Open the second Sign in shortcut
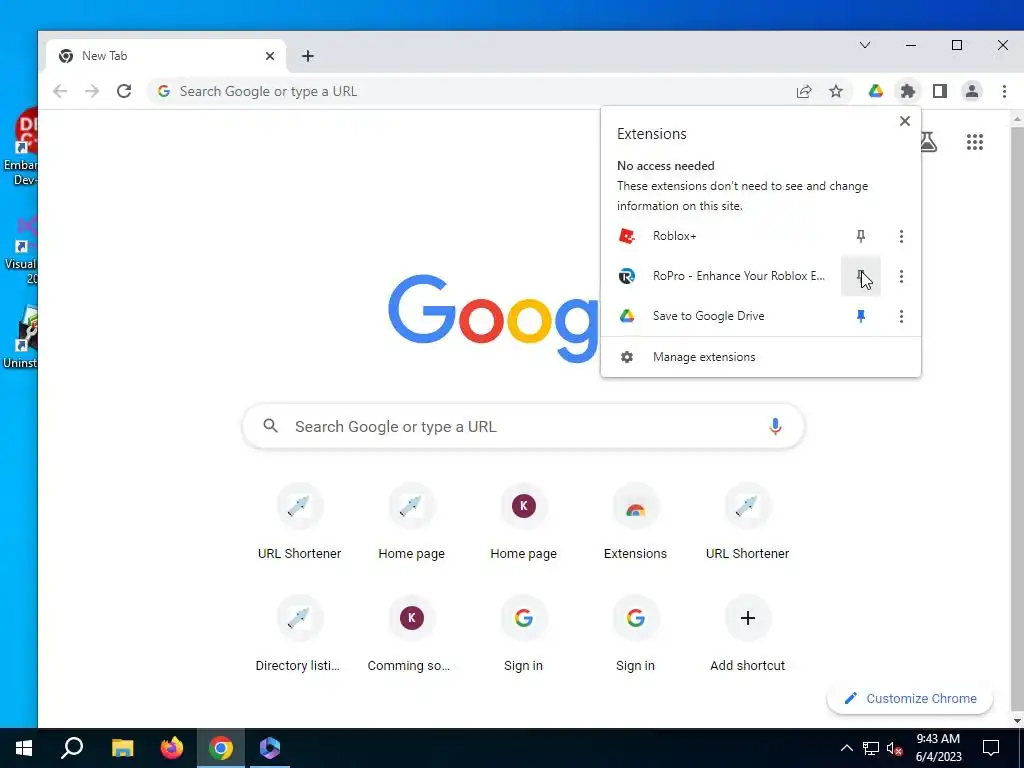 [635, 635]
